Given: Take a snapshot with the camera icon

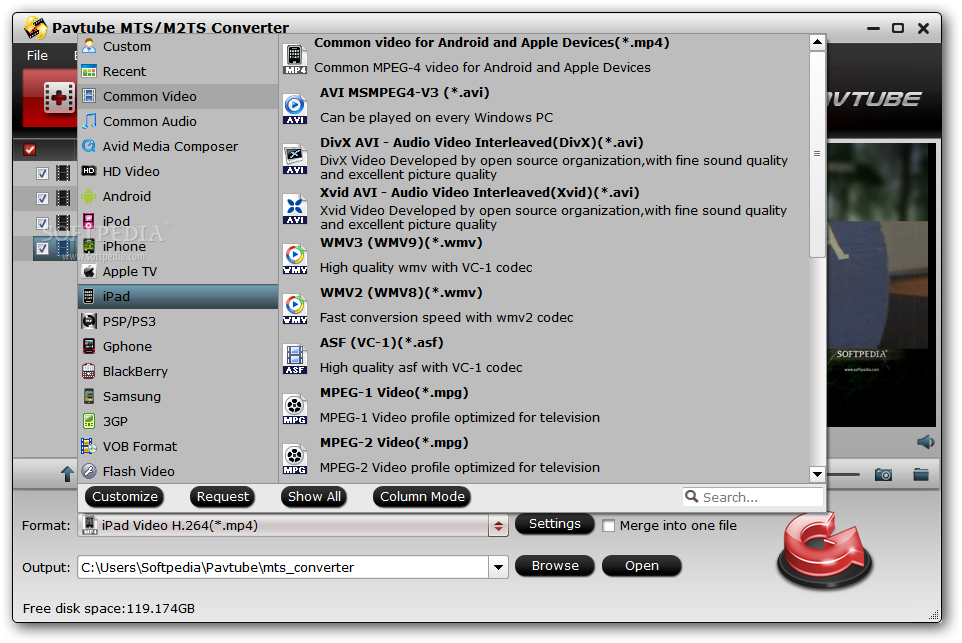Looking at the screenshot, I should click(883, 474).
